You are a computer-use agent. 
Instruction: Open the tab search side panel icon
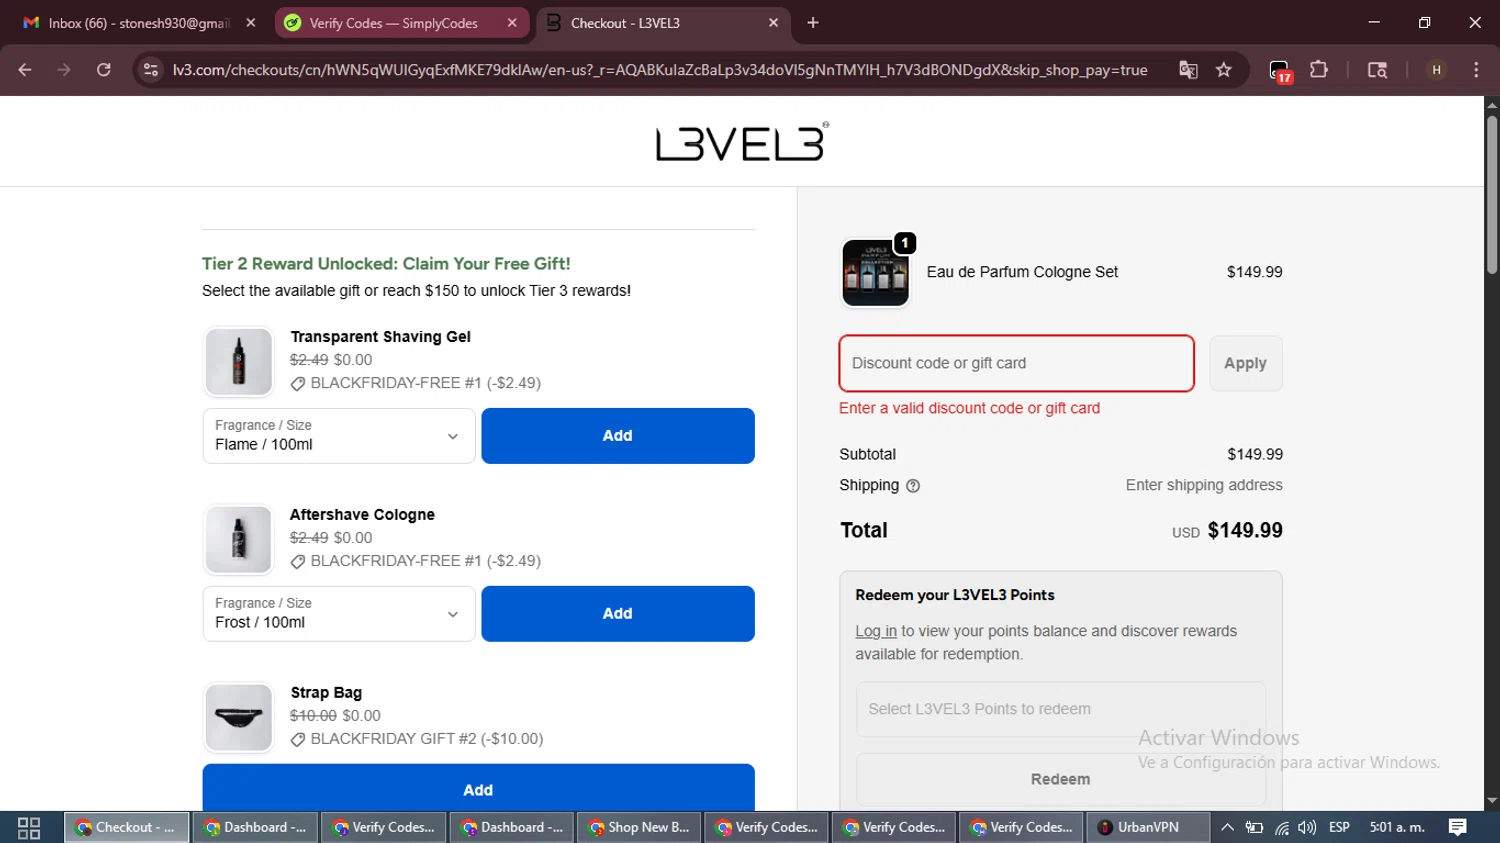coord(1377,70)
